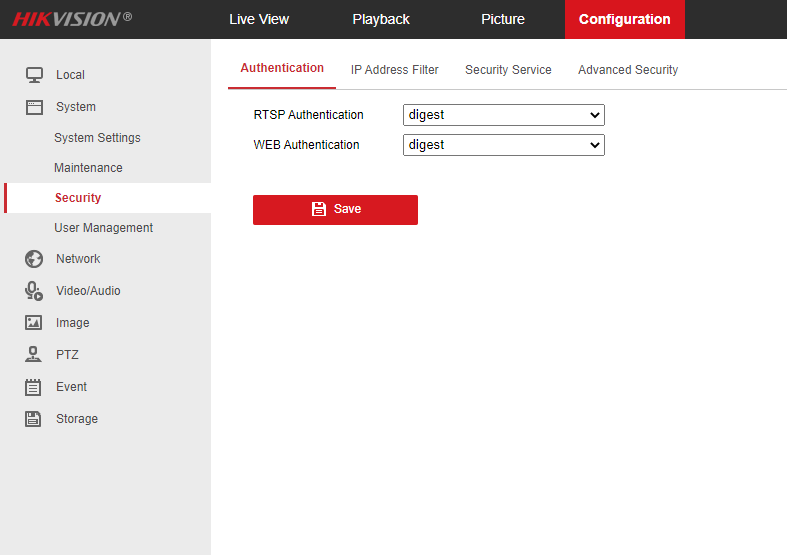Click the PTZ joystick icon
The image size is (787, 555).
[34, 355]
